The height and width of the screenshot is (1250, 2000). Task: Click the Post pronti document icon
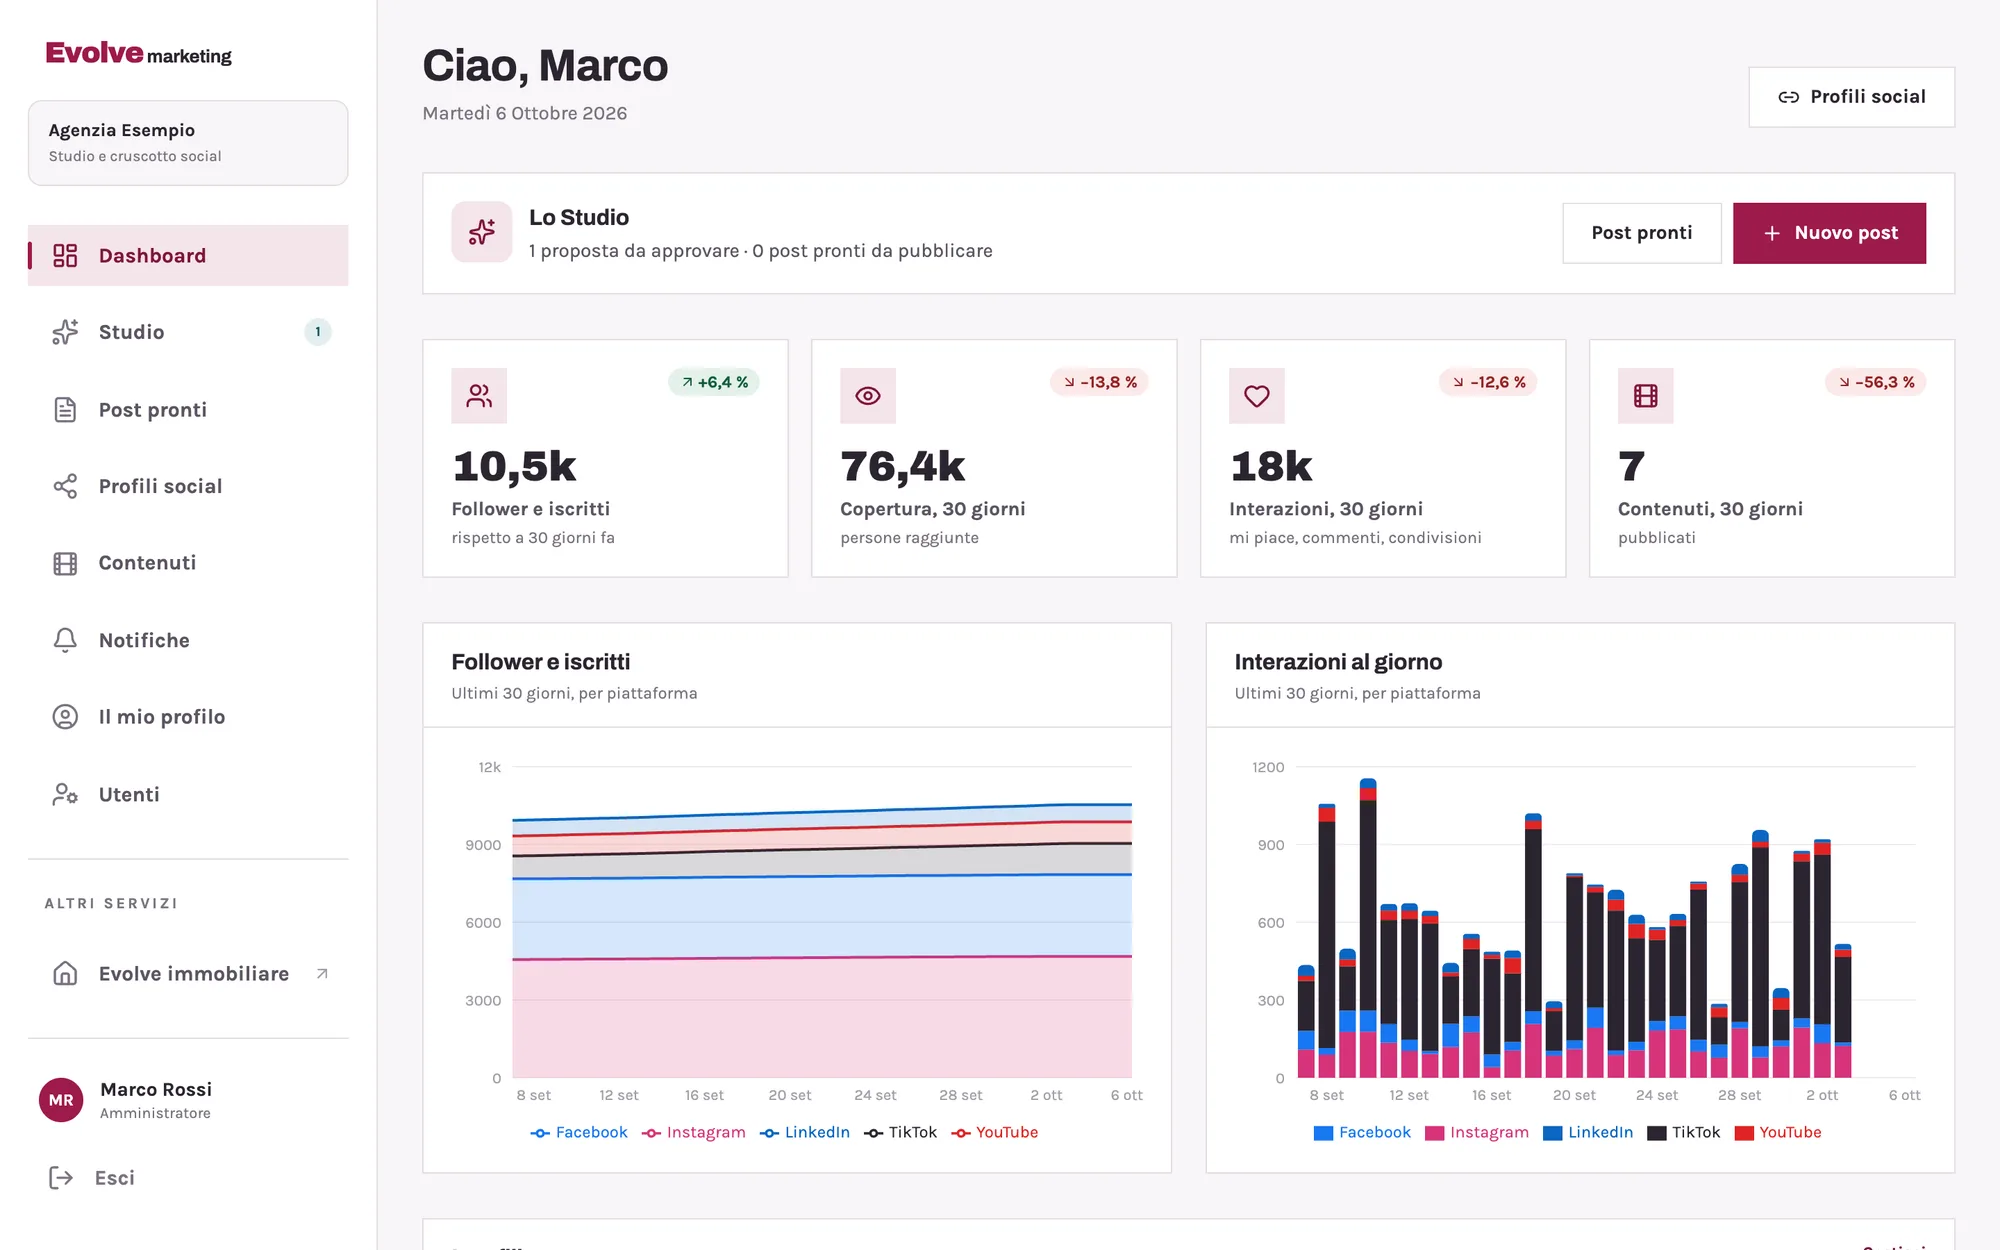[x=65, y=410]
